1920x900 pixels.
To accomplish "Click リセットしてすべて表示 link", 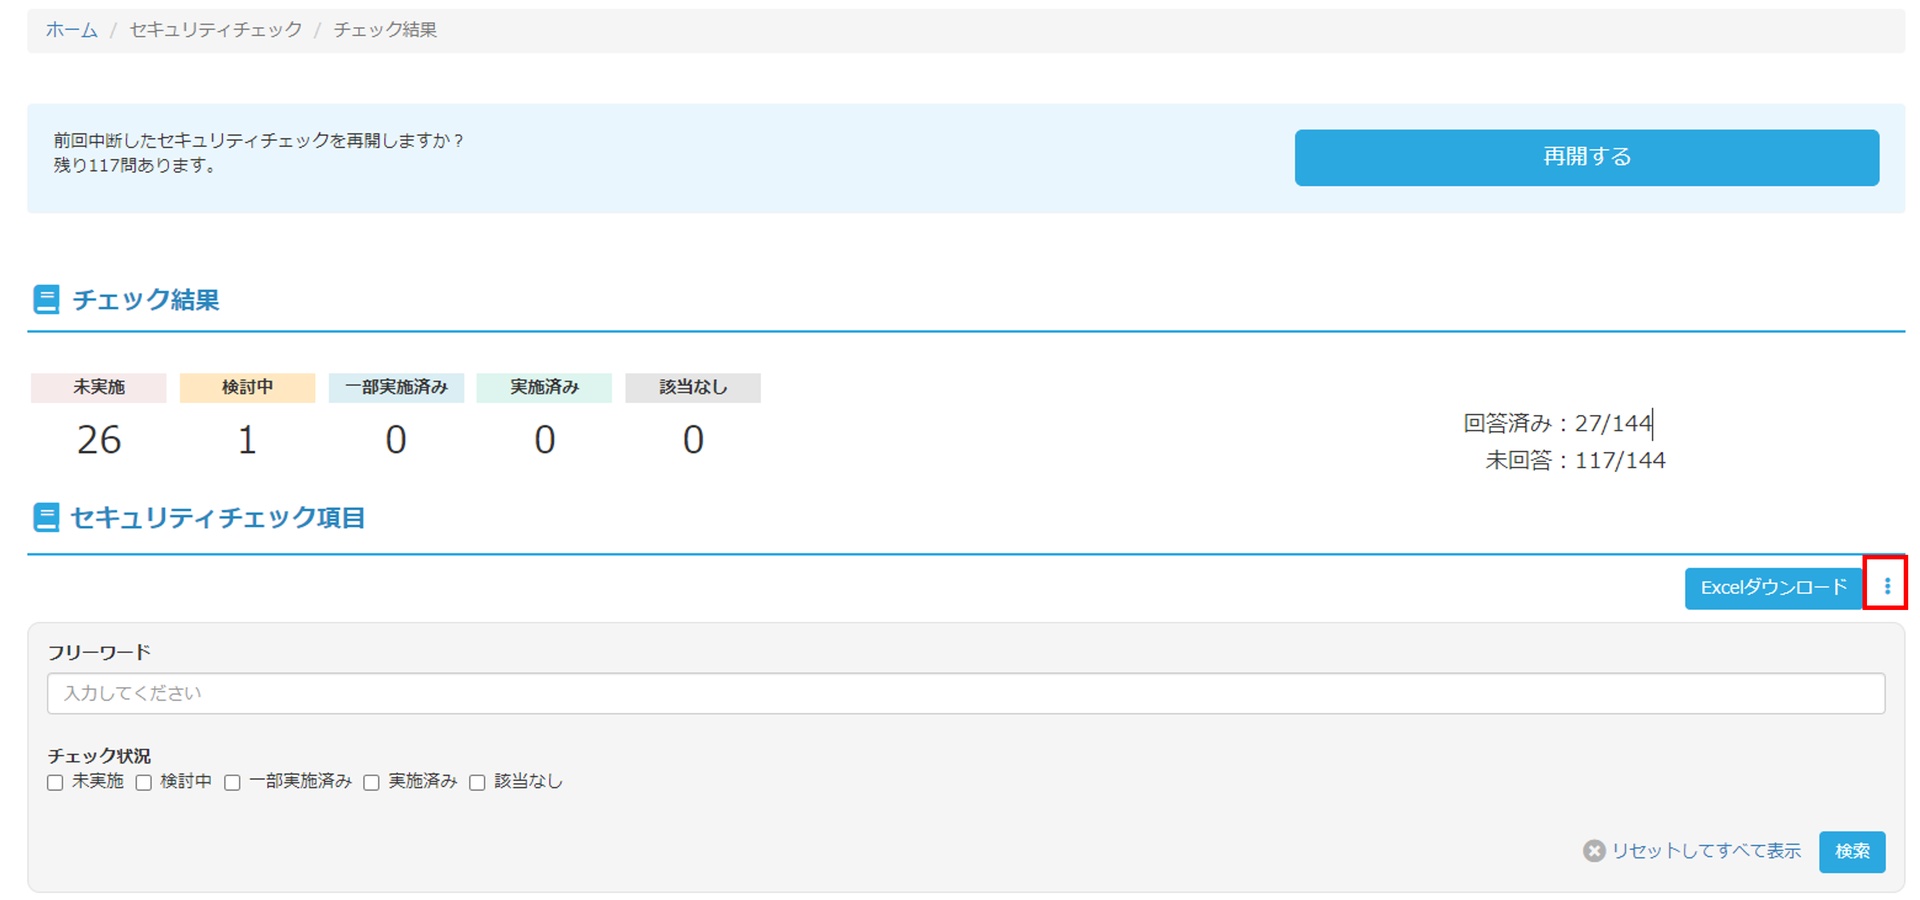I will [x=1706, y=851].
